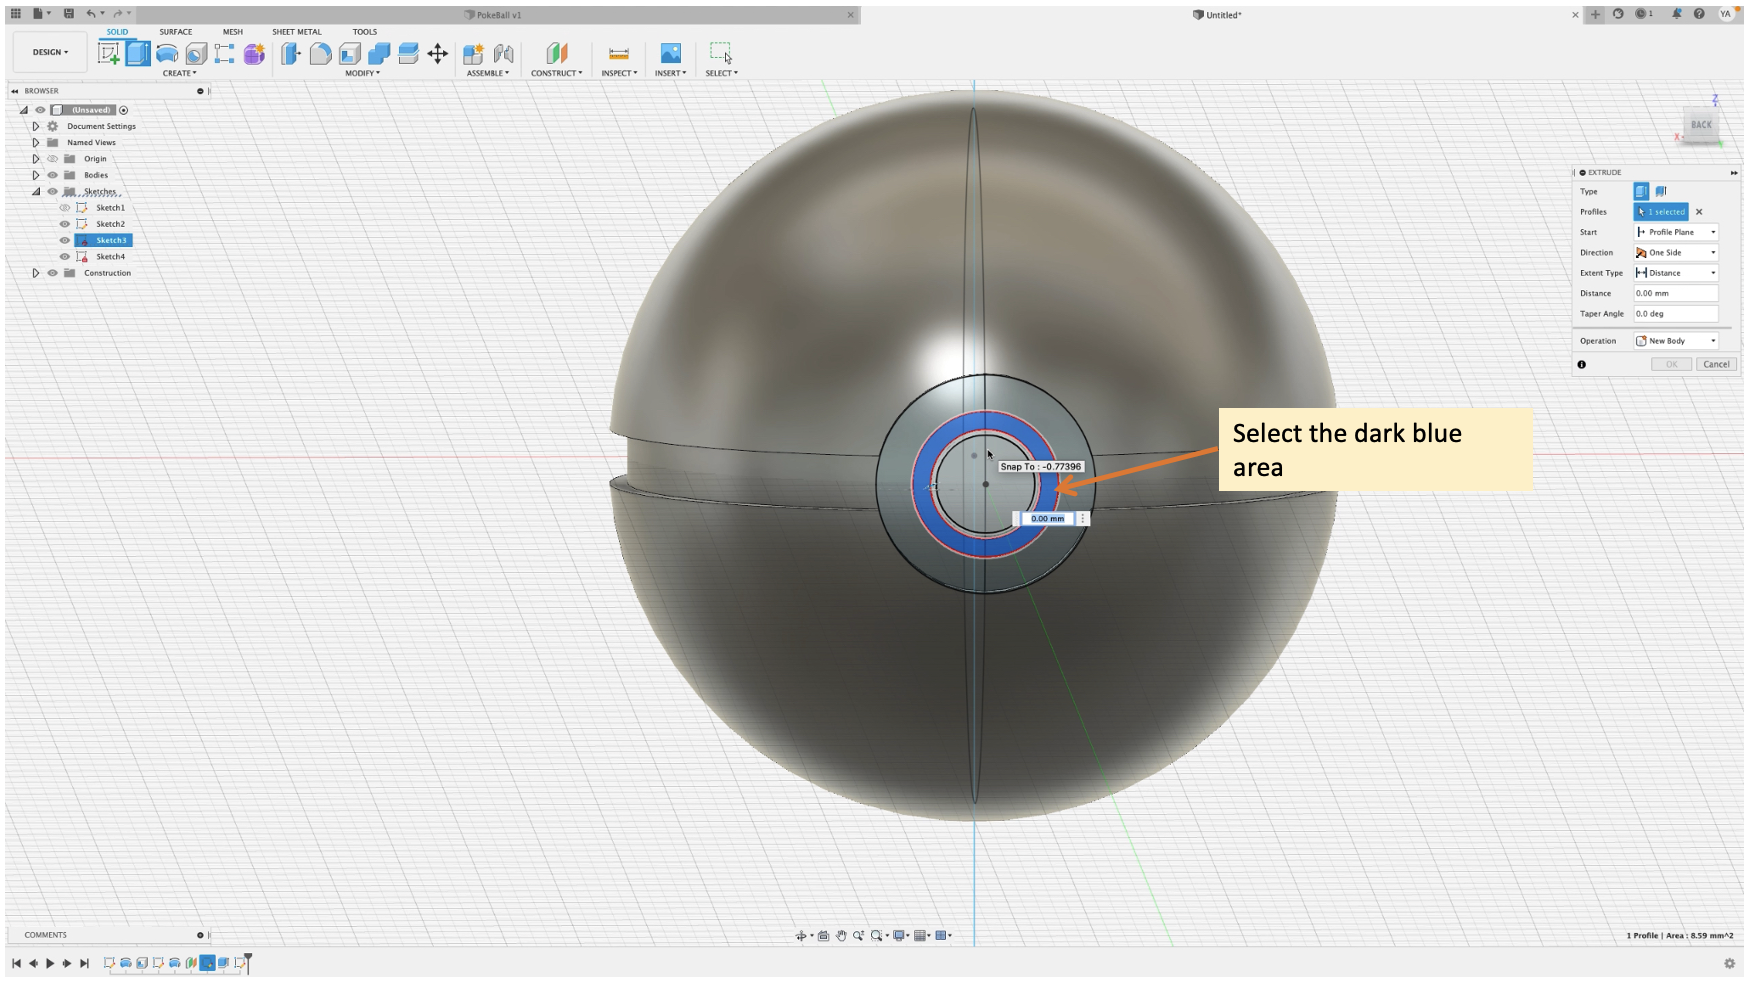1750x982 pixels.
Task: Toggle visibility of Sketches folder
Action: click(x=53, y=191)
